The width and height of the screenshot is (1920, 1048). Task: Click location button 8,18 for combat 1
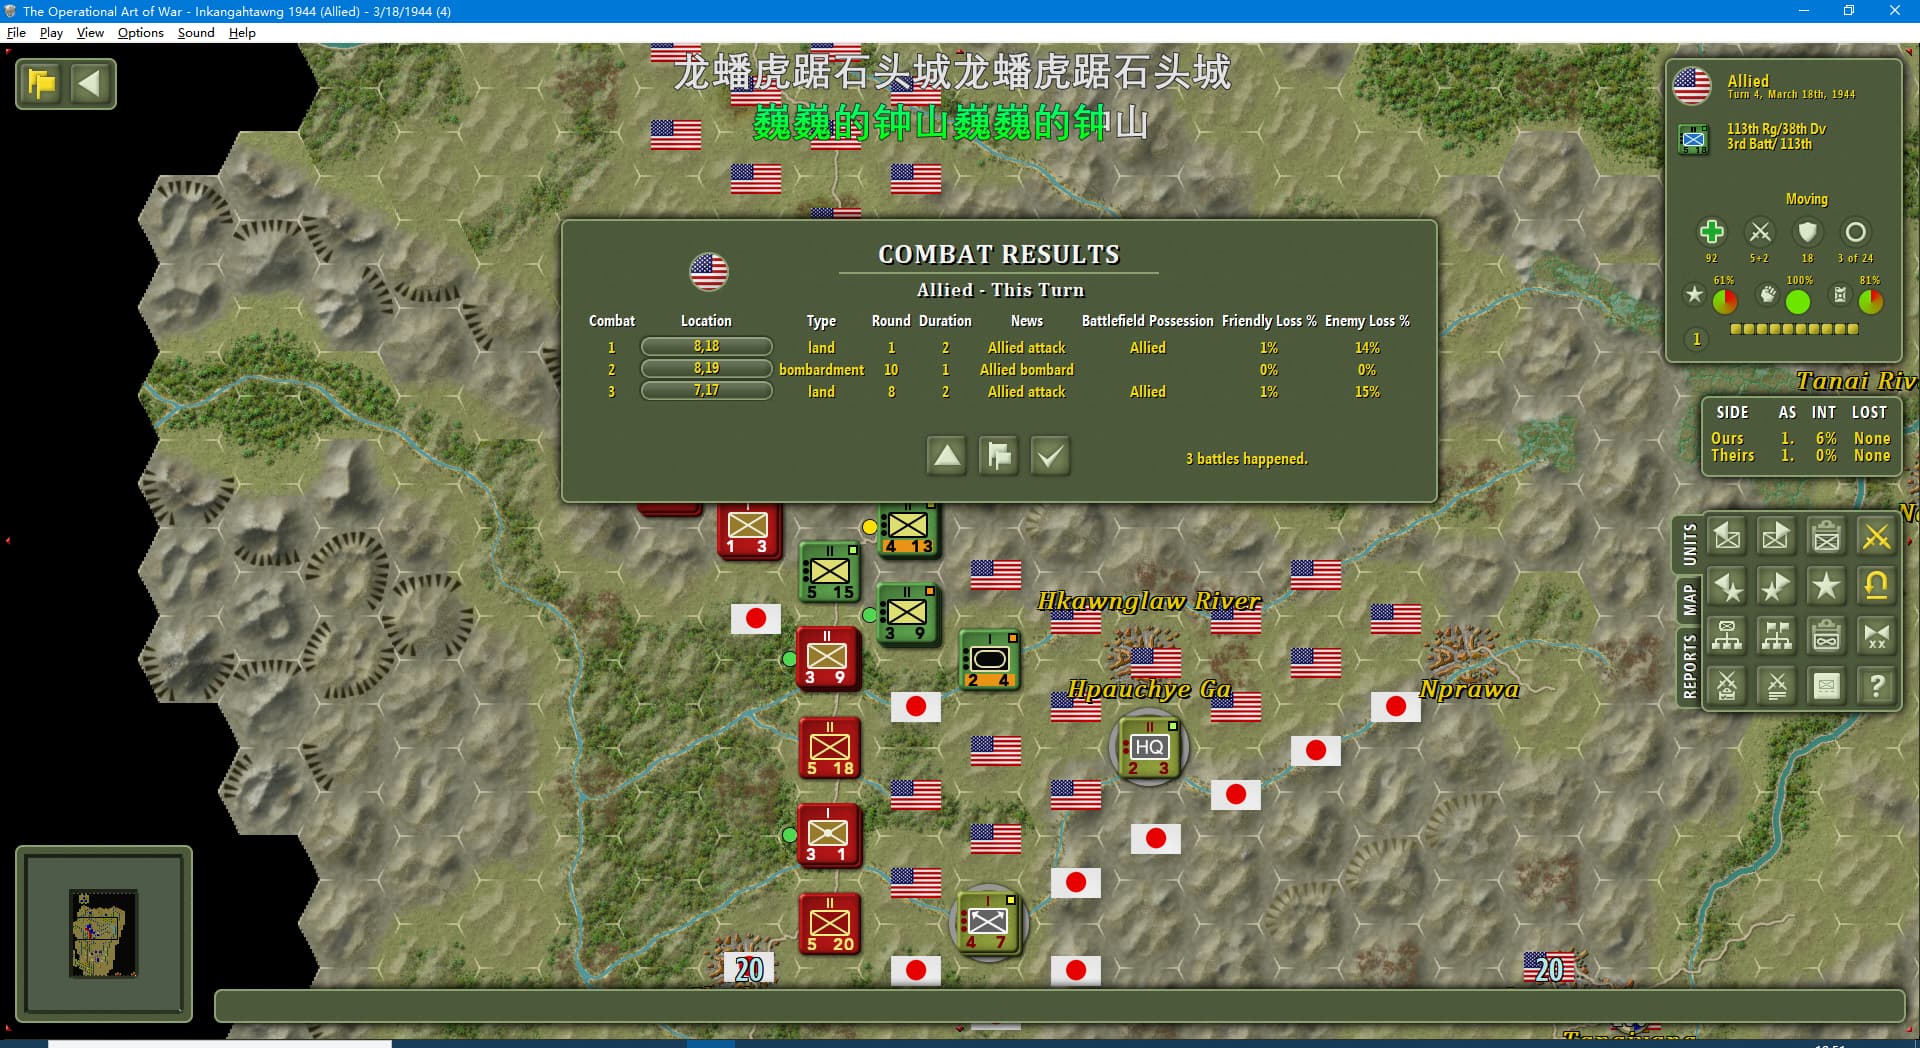tap(706, 346)
